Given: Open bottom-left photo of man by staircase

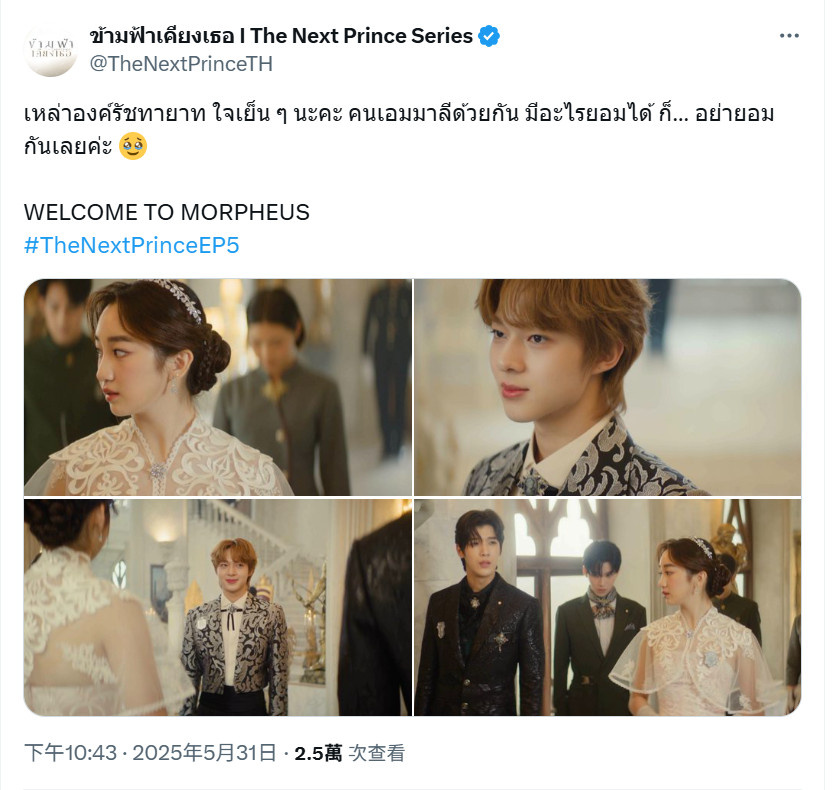Looking at the screenshot, I should 218,607.
